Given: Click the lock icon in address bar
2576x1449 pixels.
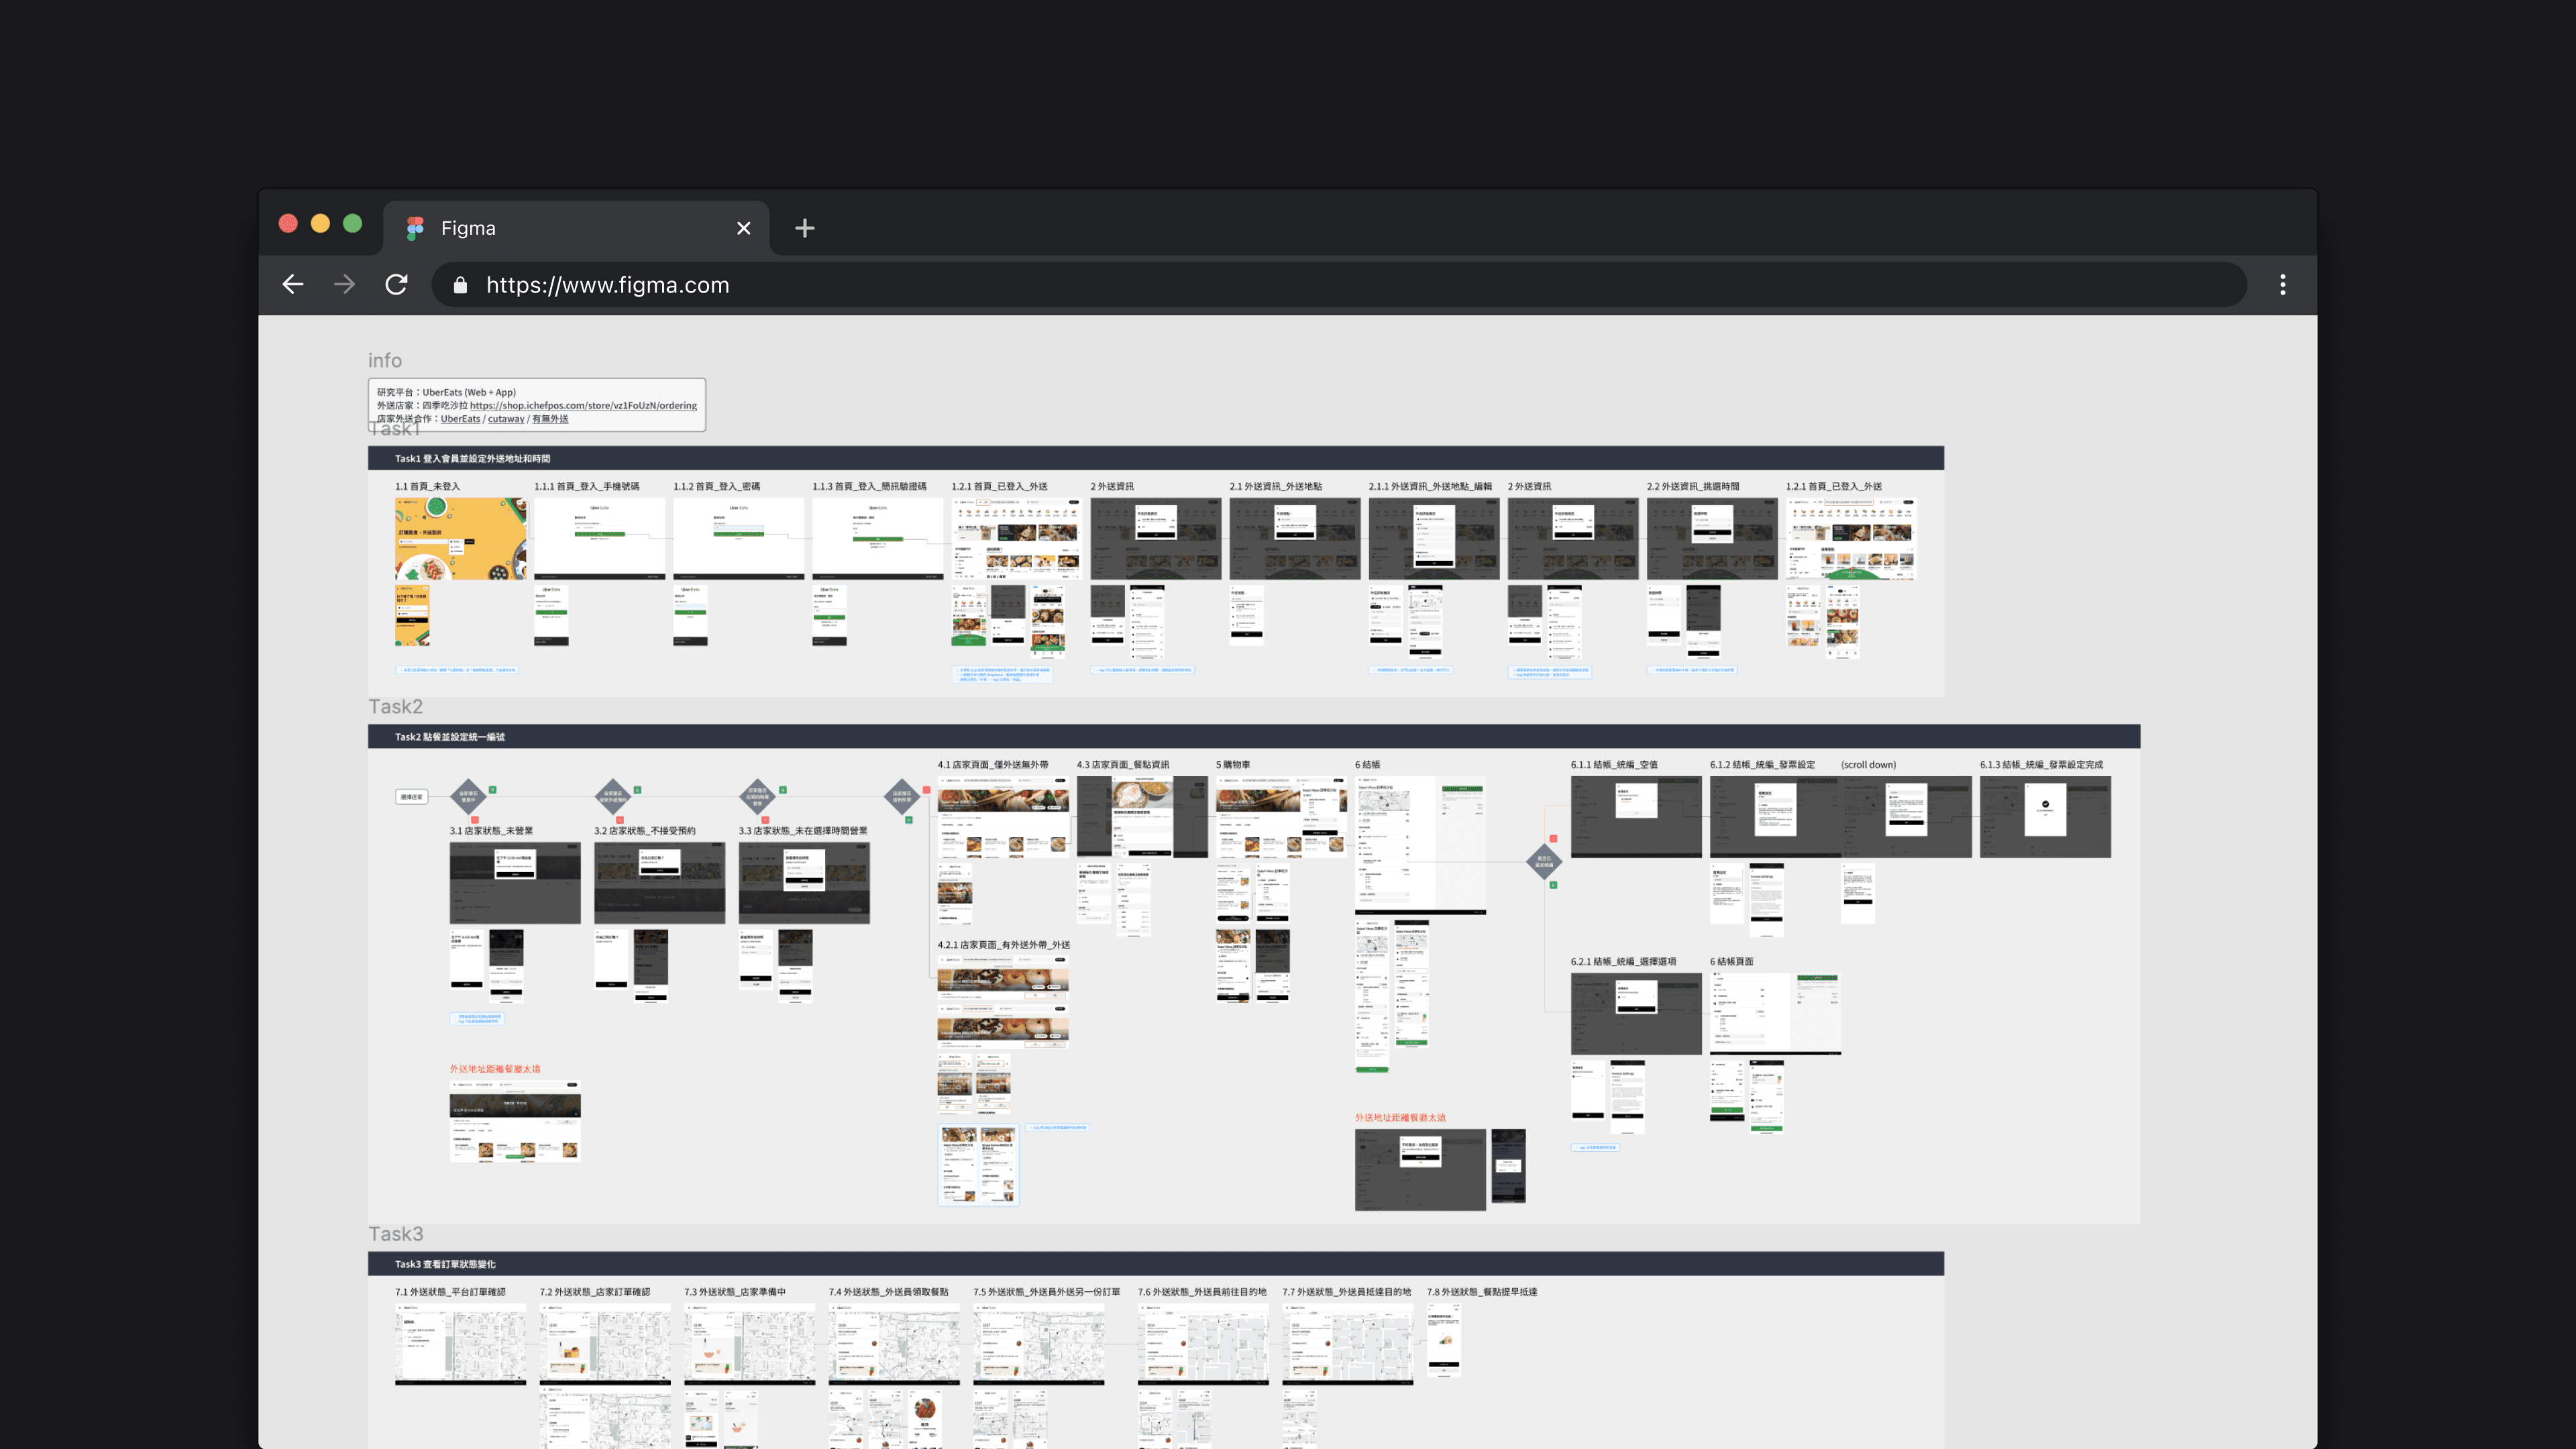Looking at the screenshot, I should click(460, 286).
